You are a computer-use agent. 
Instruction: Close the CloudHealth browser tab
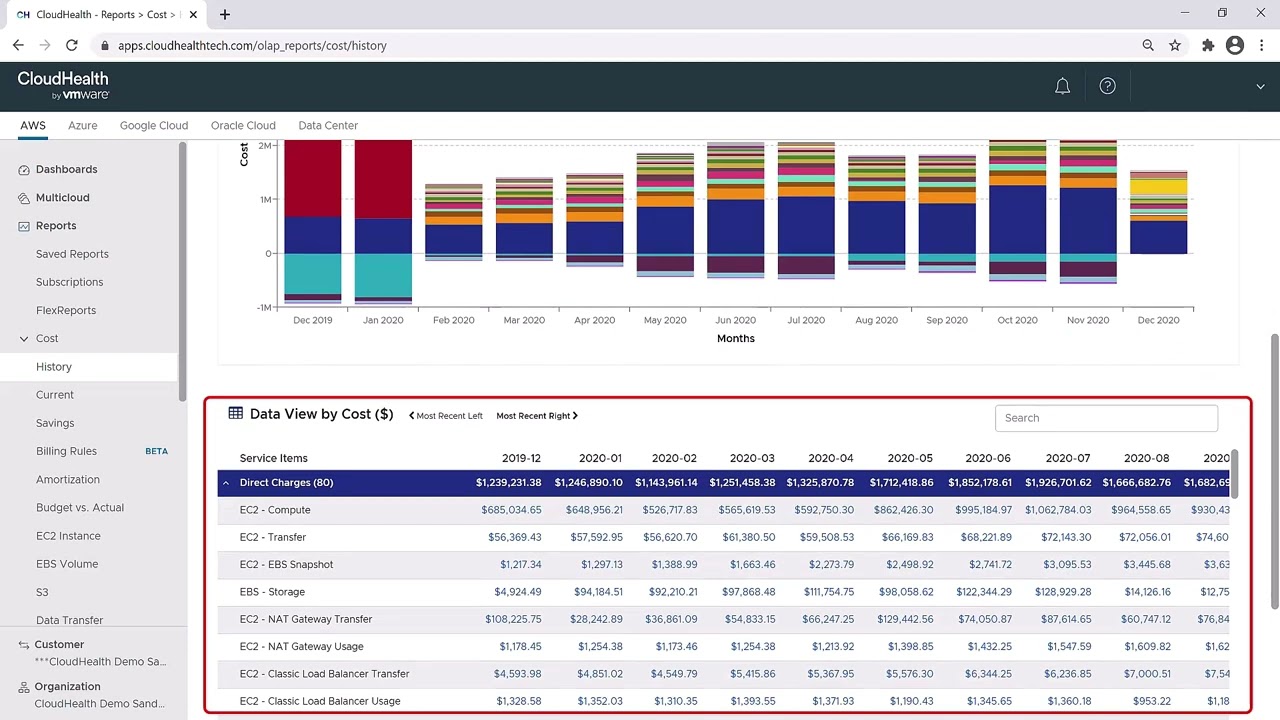pos(193,15)
